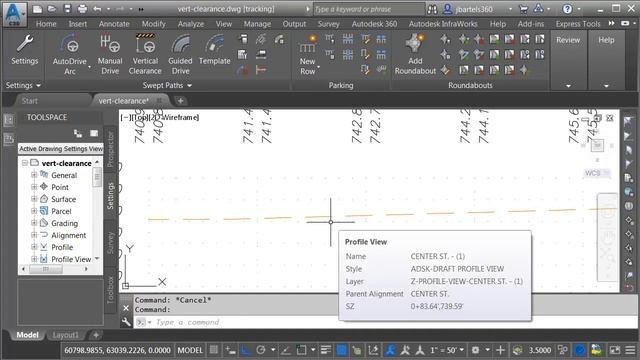Image resolution: width=640 pixels, height=360 pixels.
Task: Type in the keyword search field
Action: [x=369, y=9]
